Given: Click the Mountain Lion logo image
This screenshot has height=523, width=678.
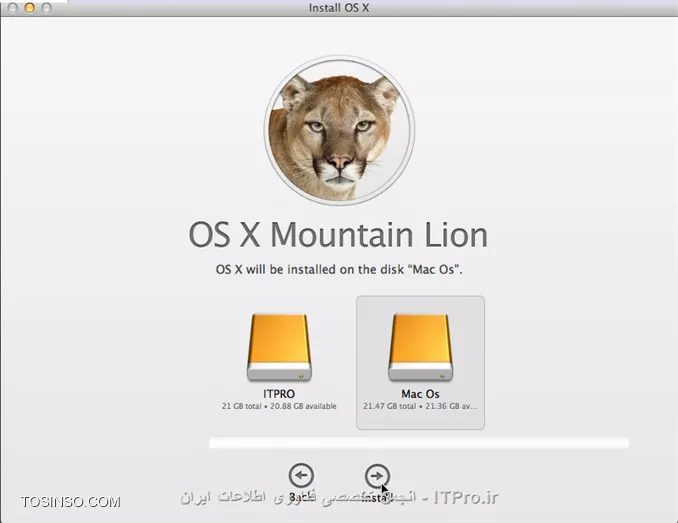Looking at the screenshot, I should tap(339, 130).
